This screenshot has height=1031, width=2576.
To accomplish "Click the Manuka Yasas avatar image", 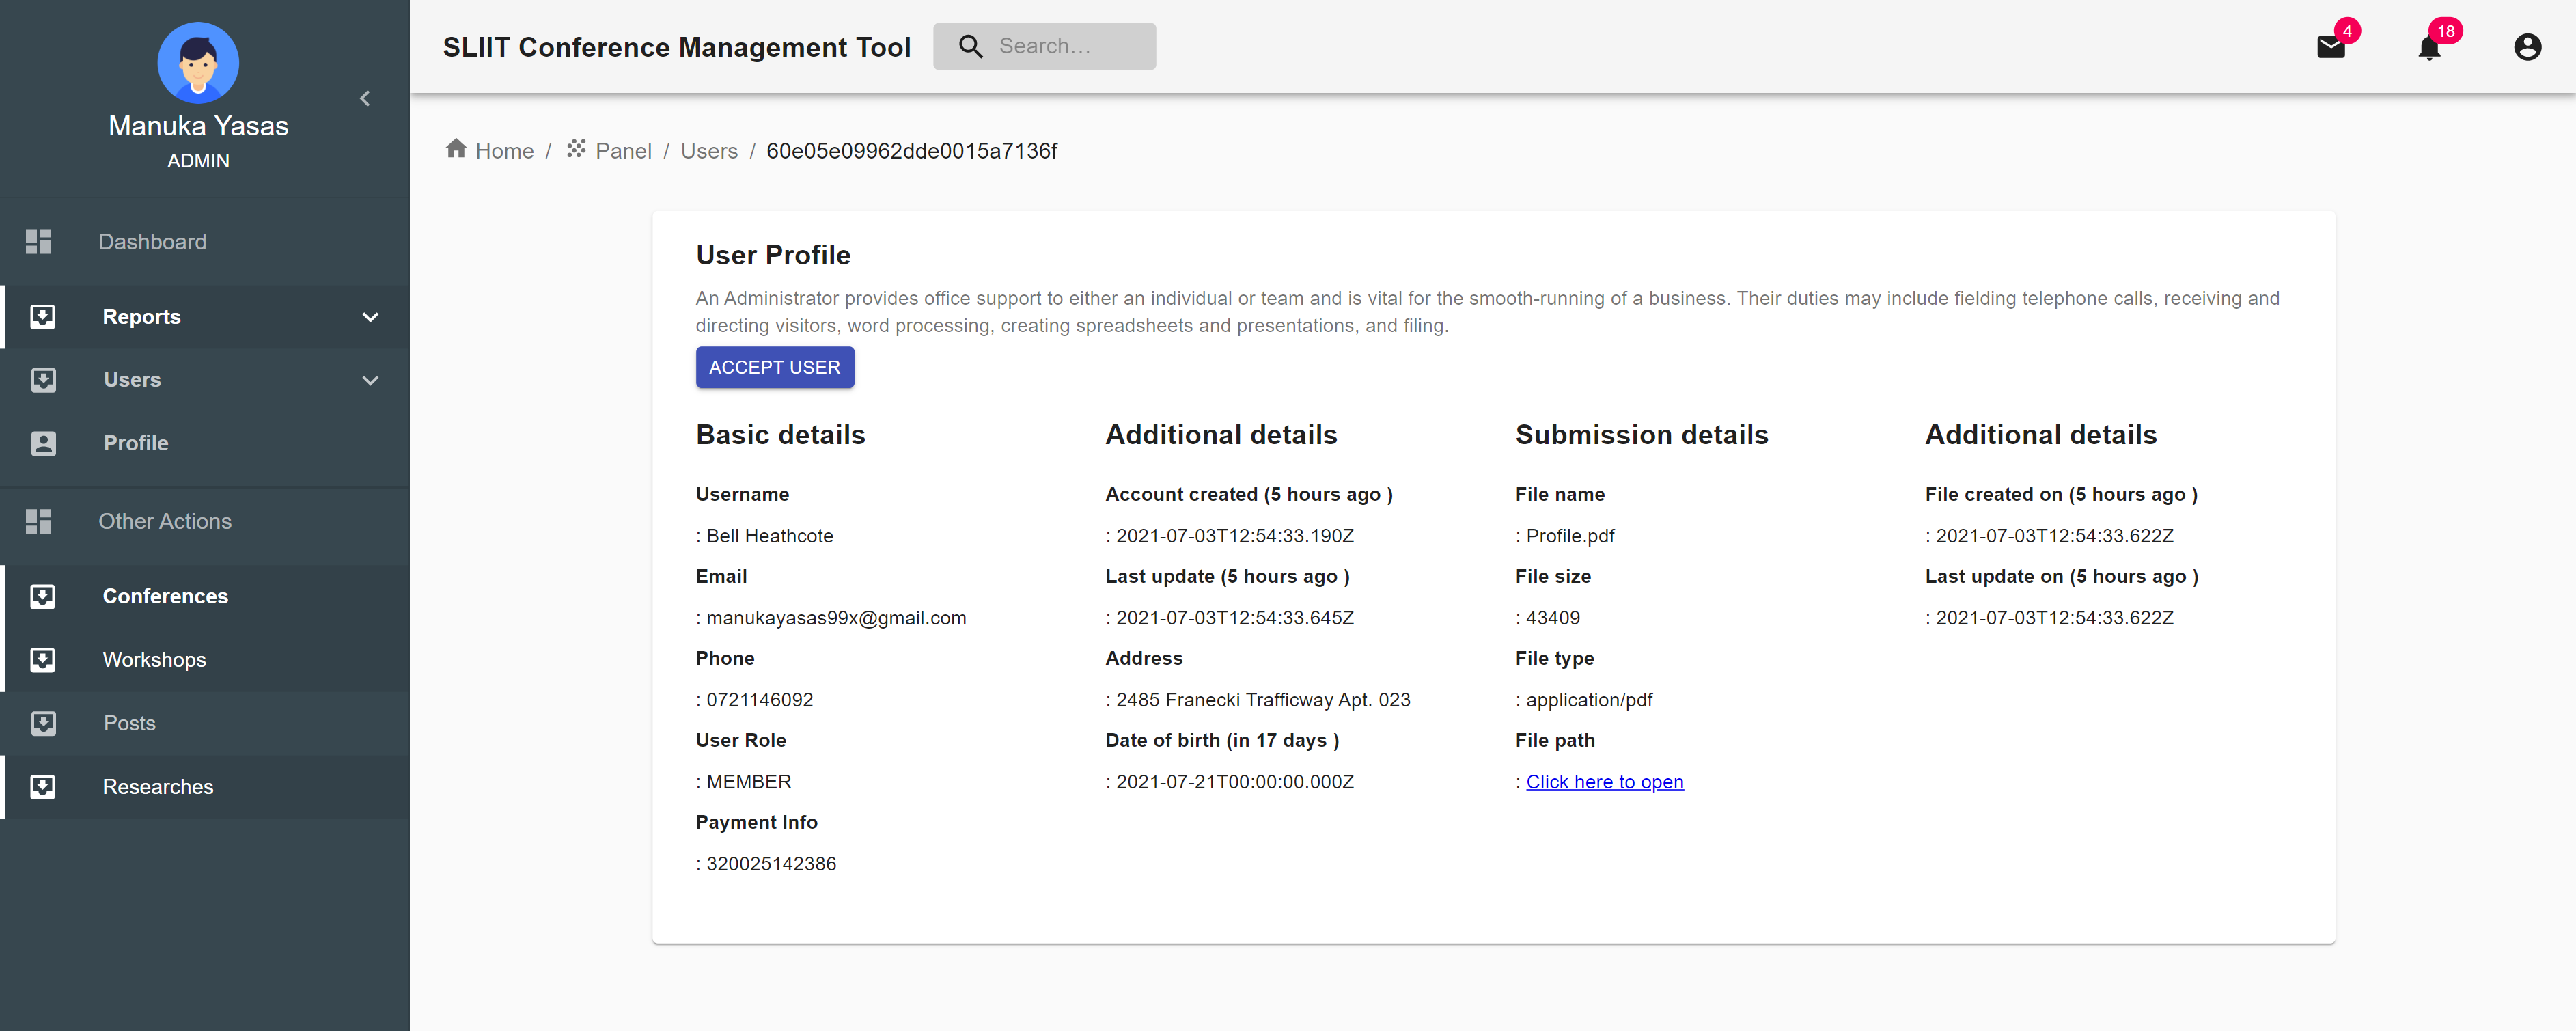I will click(198, 63).
